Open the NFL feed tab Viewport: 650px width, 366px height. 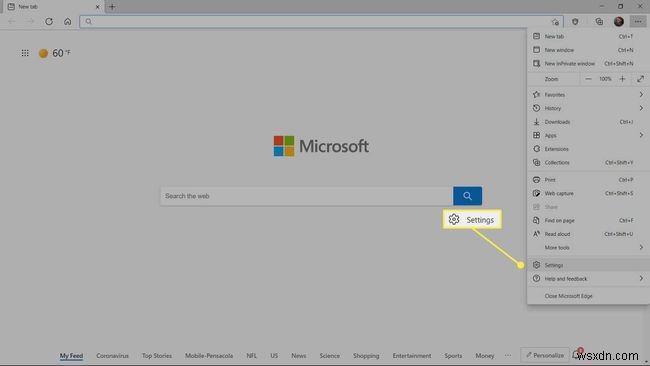point(251,356)
